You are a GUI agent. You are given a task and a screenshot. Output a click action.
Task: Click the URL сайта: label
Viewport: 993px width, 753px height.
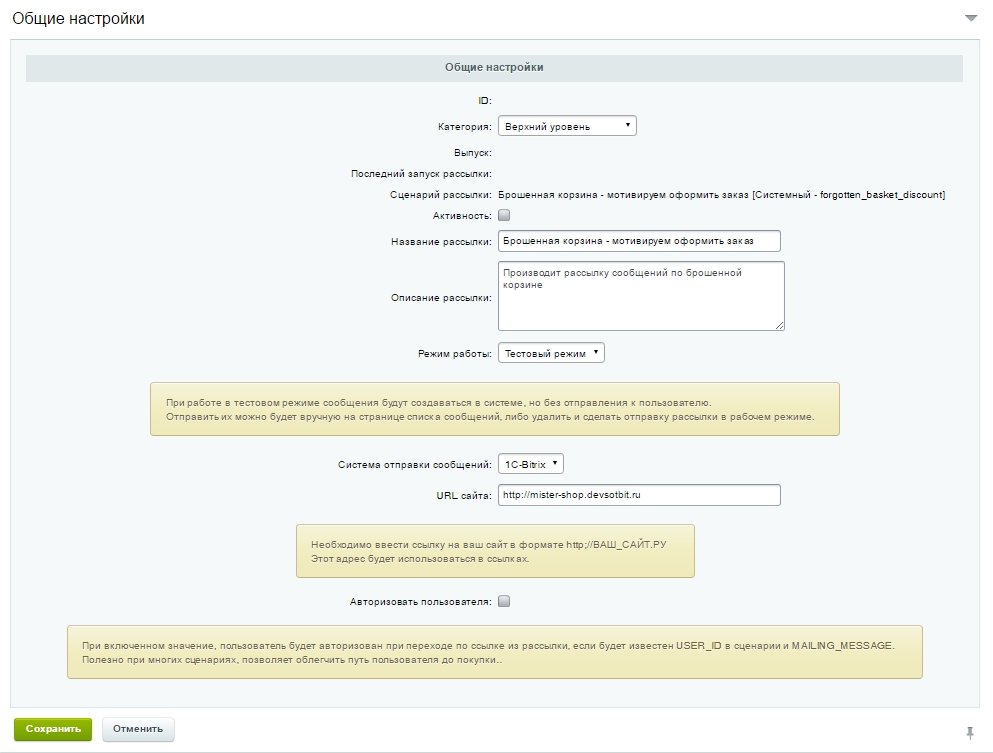(464, 495)
